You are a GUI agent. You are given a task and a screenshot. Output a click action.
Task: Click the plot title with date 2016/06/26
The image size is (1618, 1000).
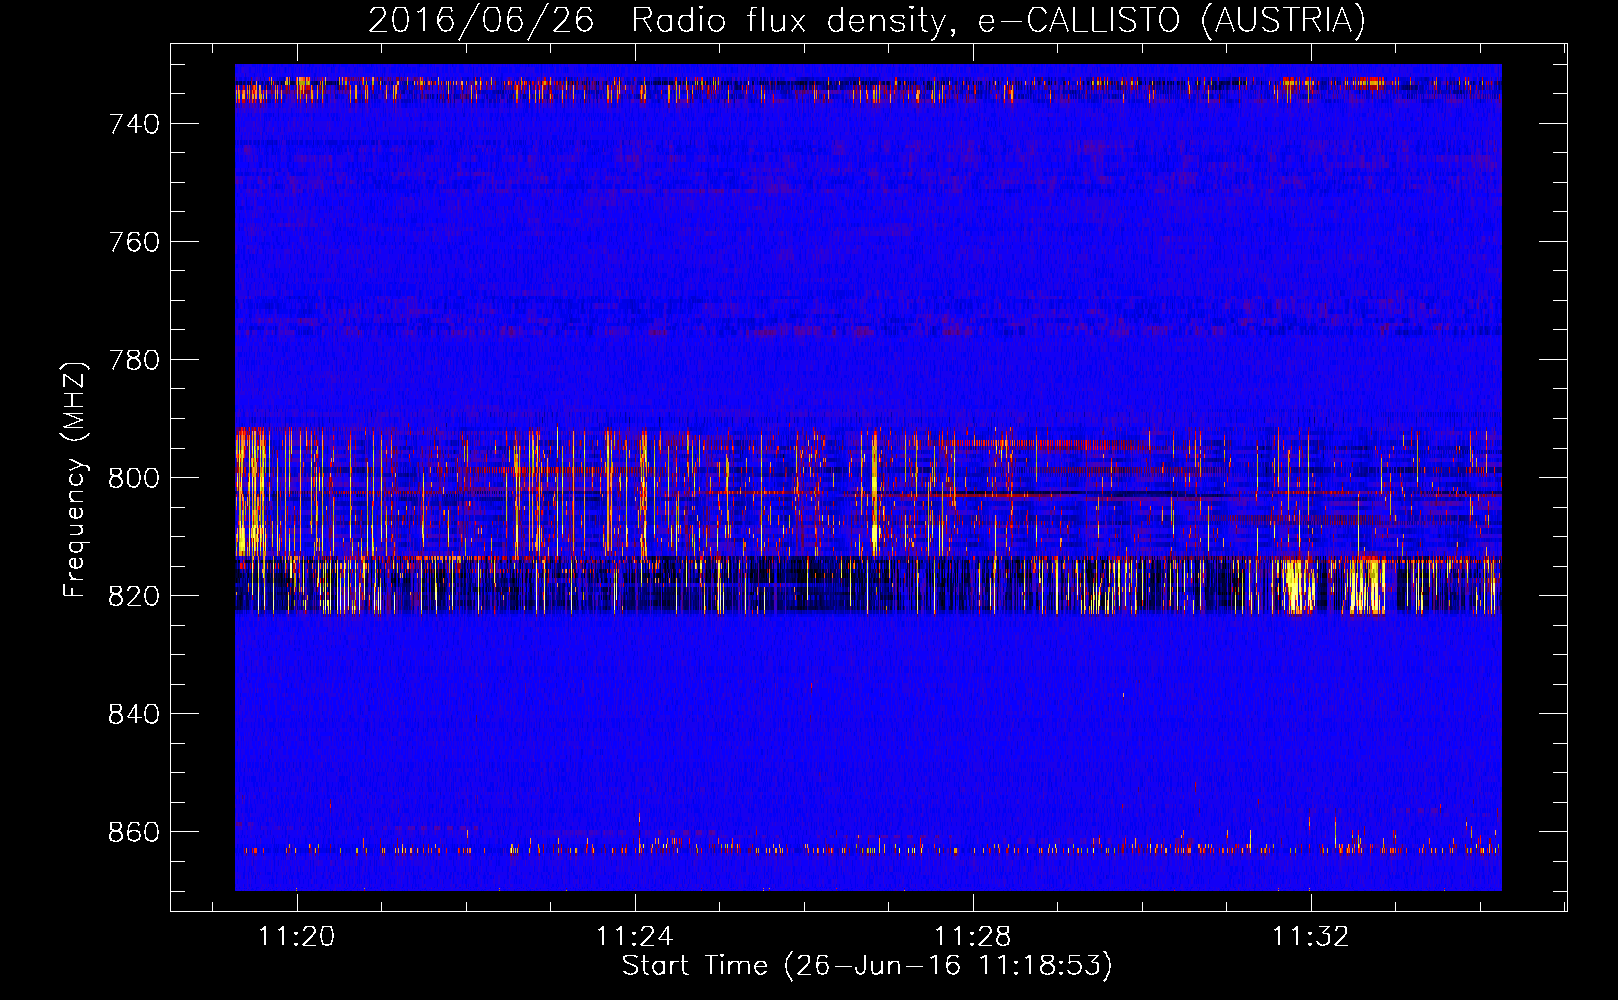click(867, 20)
